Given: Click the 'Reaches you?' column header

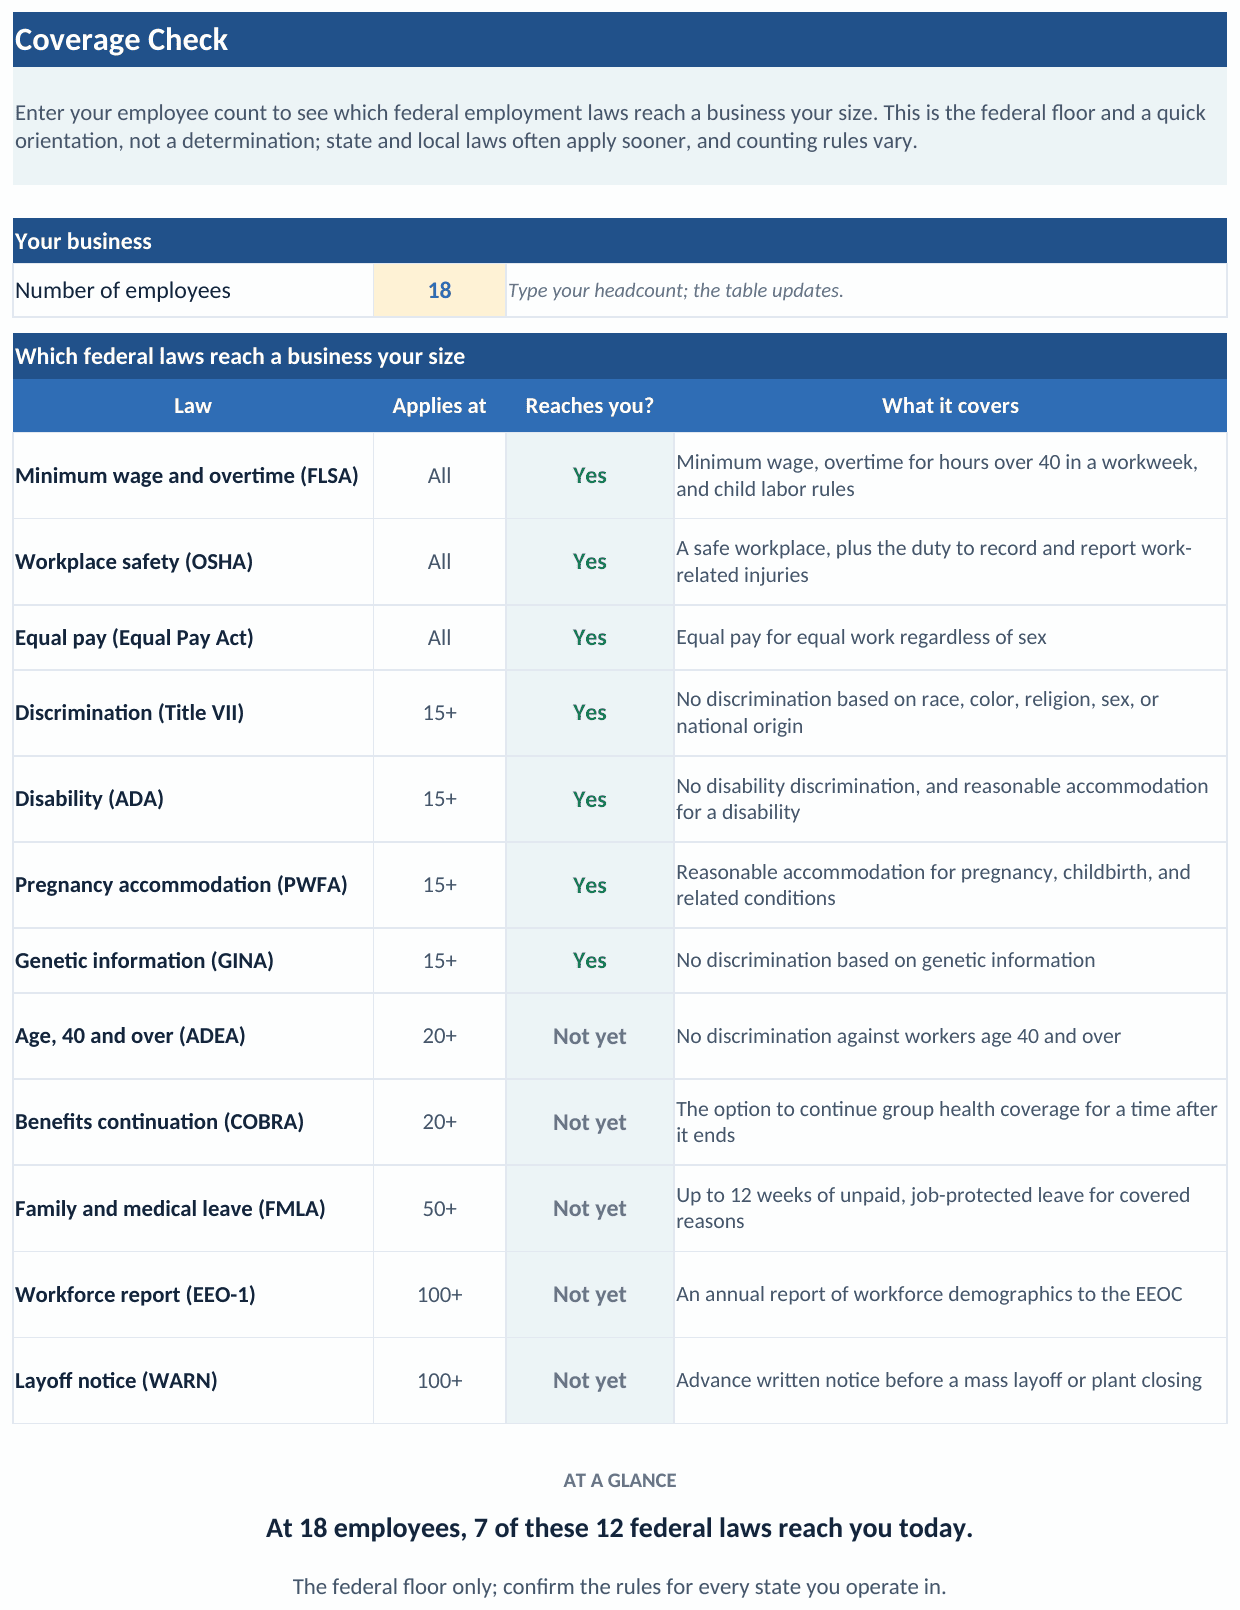Looking at the screenshot, I should click(x=590, y=406).
